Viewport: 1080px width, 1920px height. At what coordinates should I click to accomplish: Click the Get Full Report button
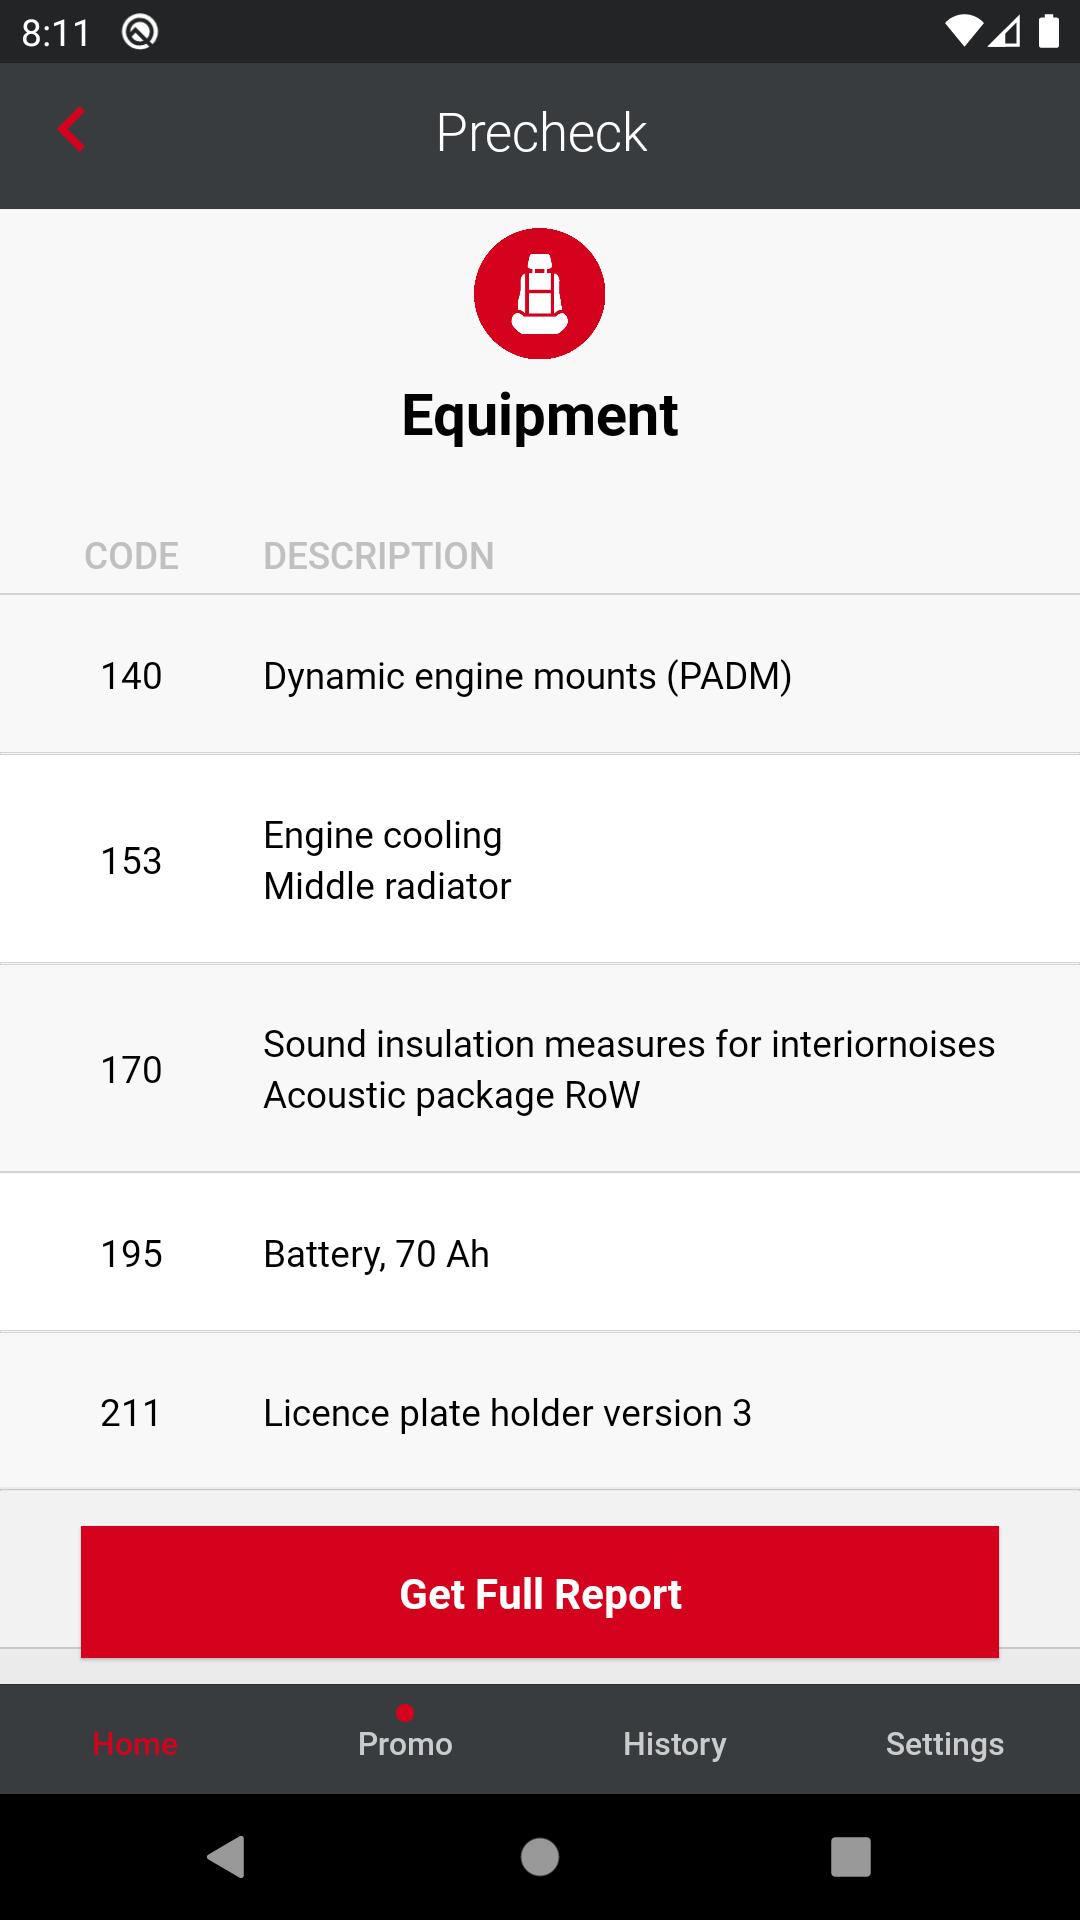tap(540, 1592)
